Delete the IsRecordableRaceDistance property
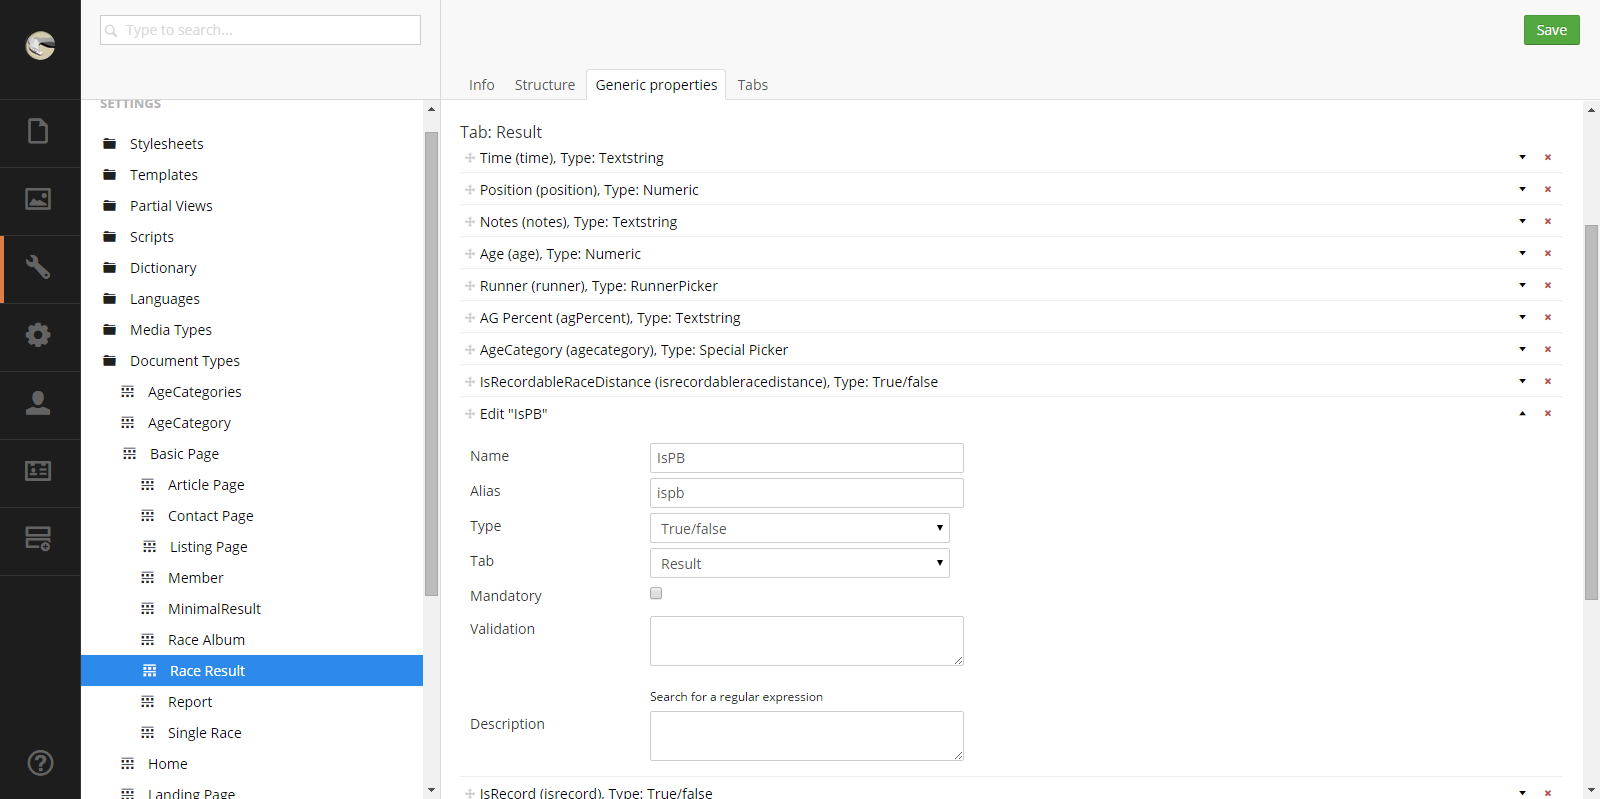1600x799 pixels. 1548,381
